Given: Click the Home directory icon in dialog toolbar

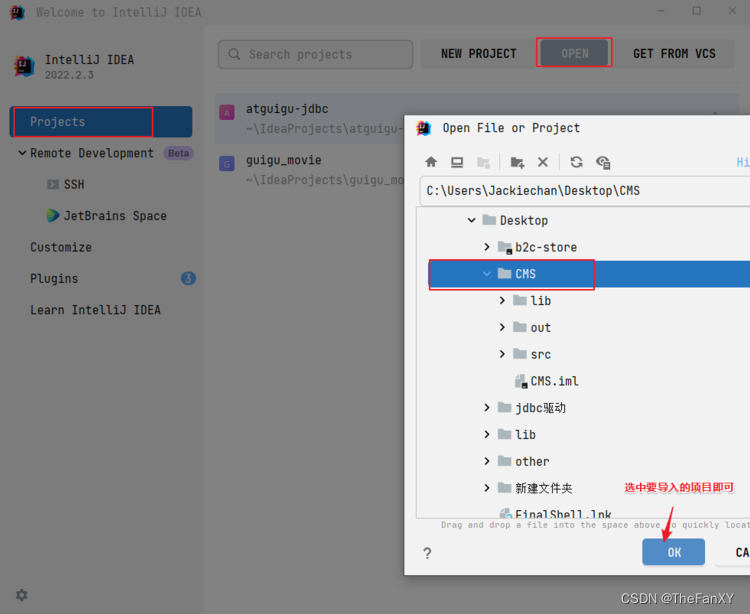Looking at the screenshot, I should (x=431, y=162).
